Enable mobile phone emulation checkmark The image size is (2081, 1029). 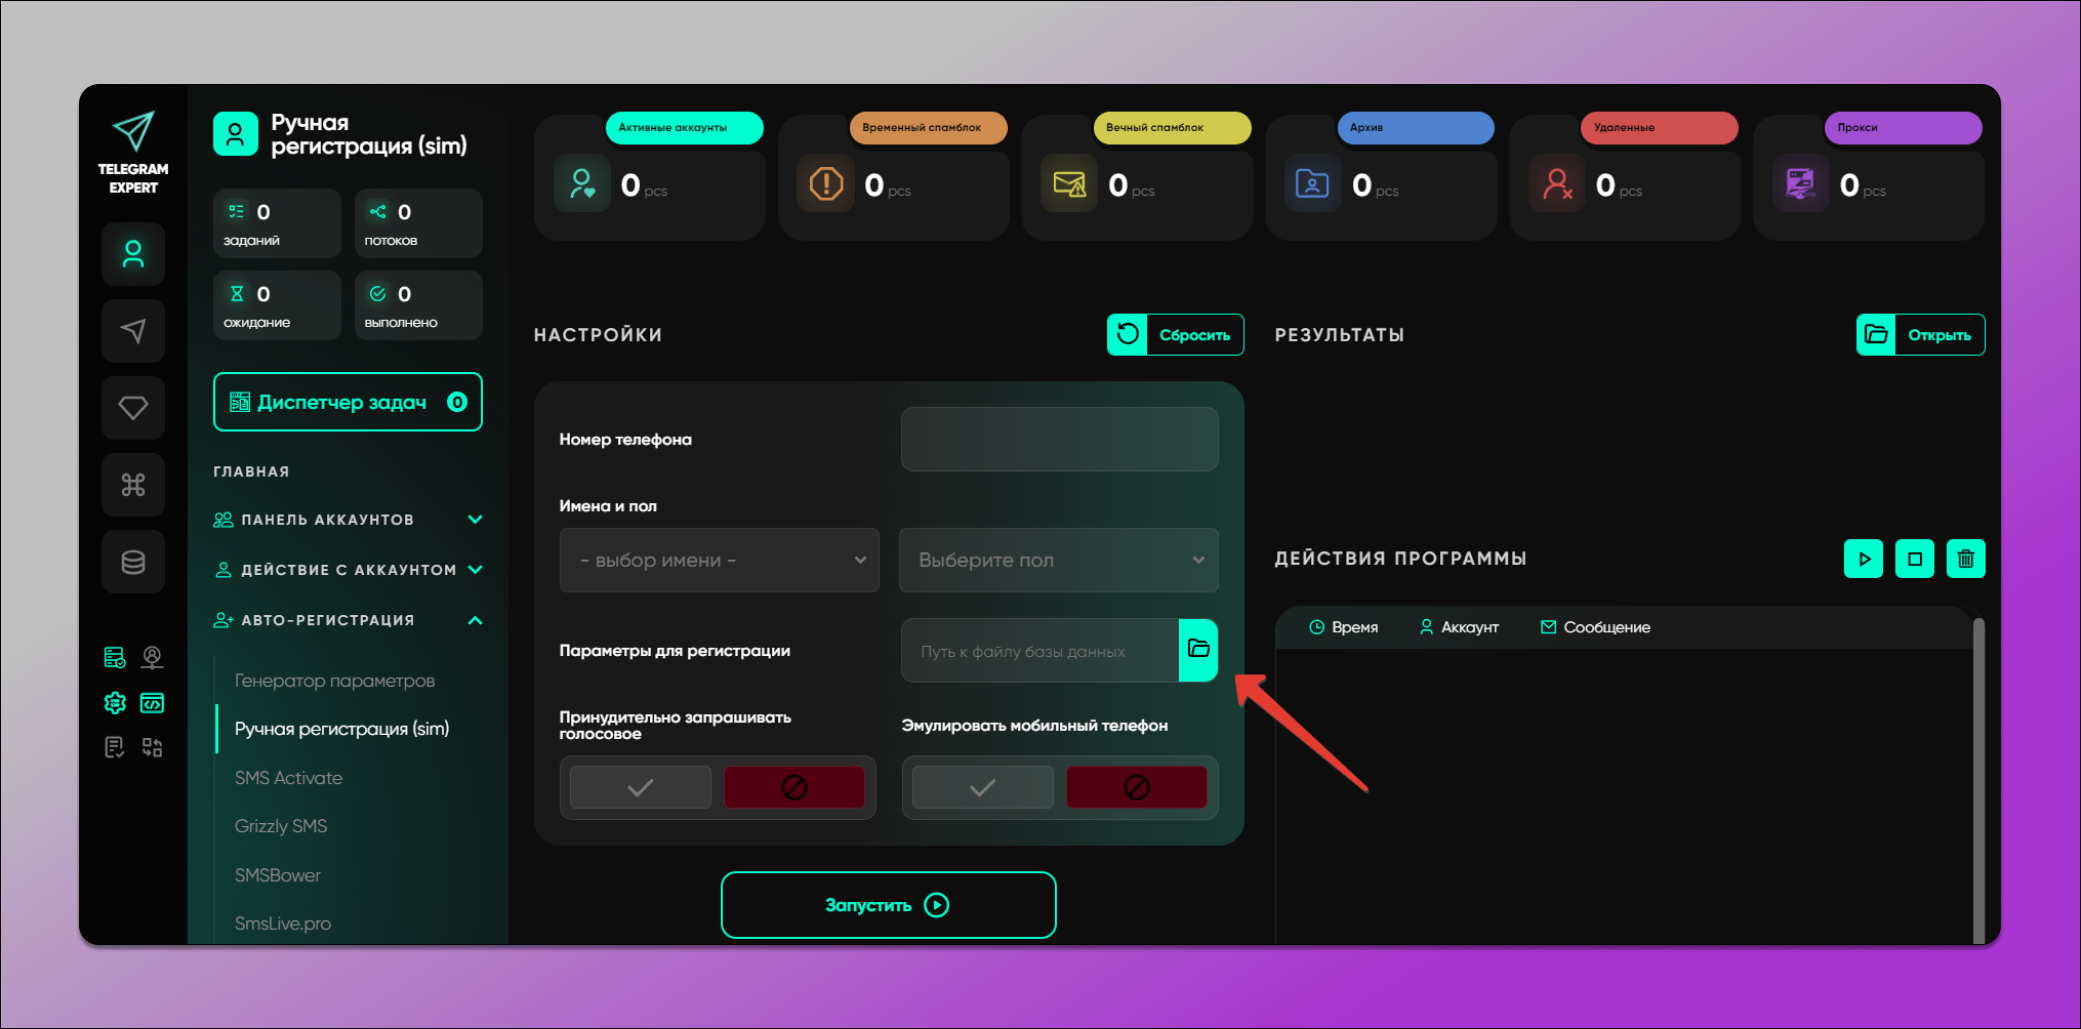(x=982, y=788)
